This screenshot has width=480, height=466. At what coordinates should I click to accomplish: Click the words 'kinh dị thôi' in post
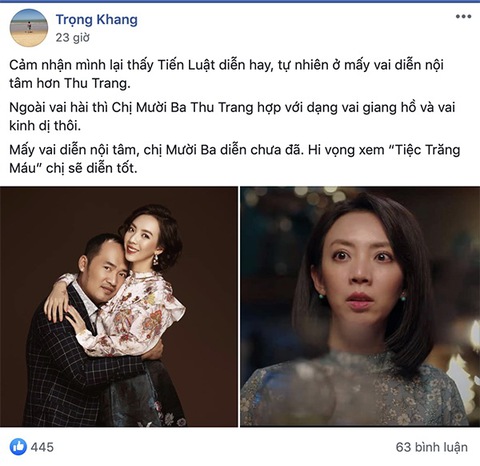click(x=45, y=126)
